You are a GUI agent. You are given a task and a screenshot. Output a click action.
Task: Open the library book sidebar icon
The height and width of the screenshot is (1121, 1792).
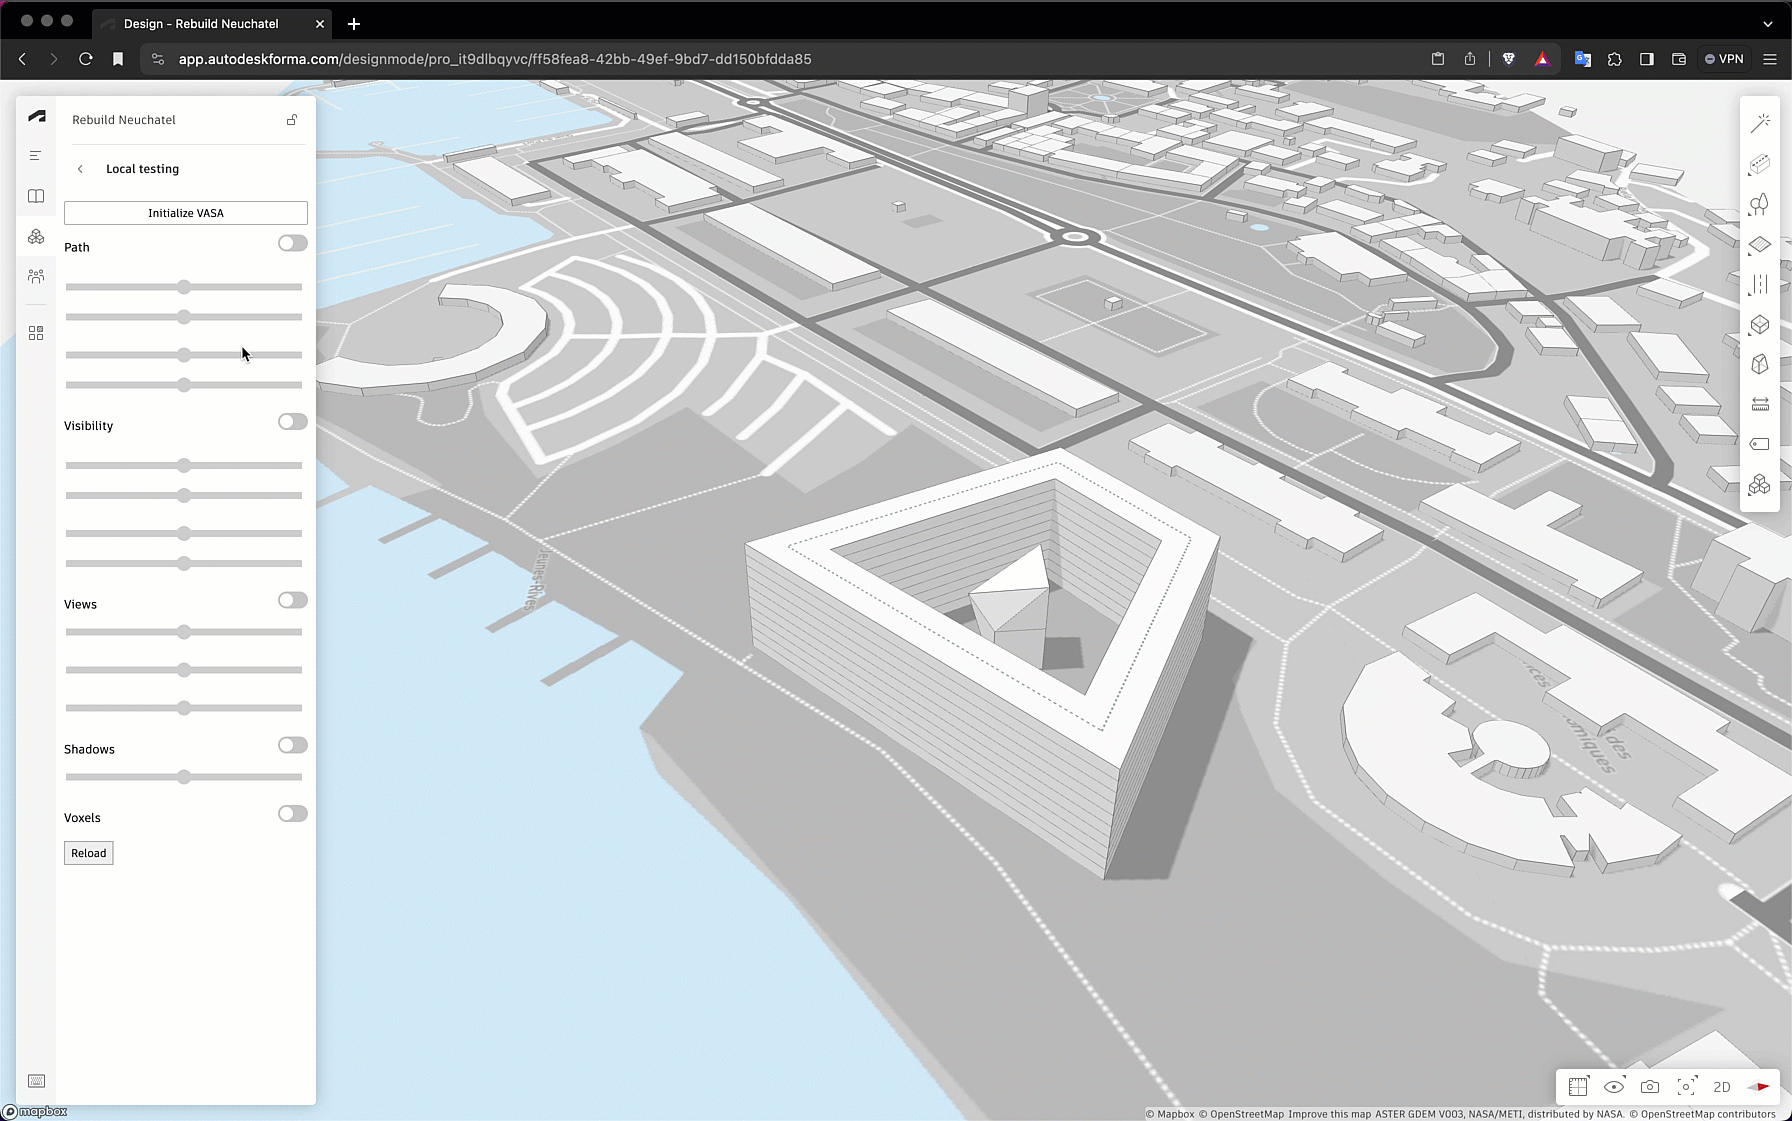[36, 196]
